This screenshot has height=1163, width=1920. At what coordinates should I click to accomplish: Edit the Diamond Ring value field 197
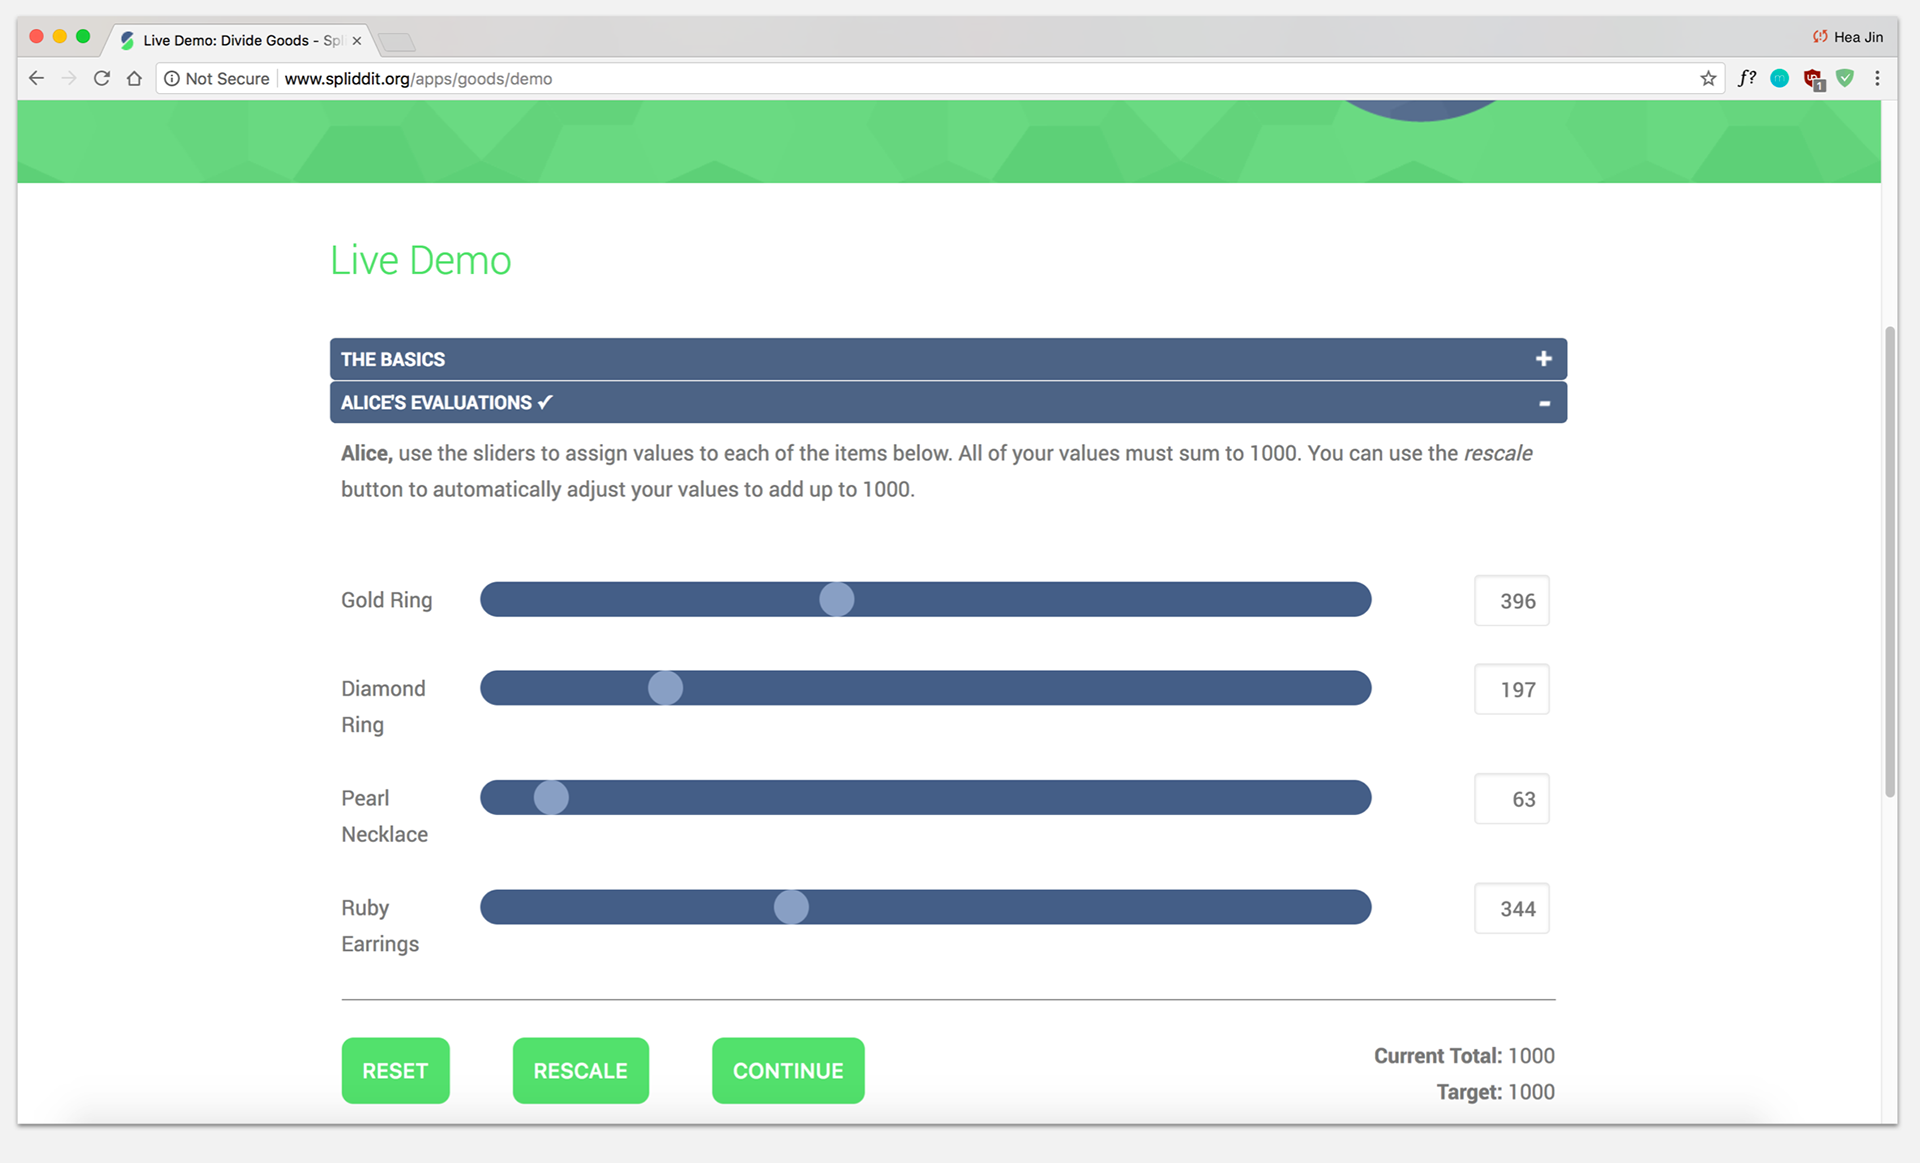pyautogui.click(x=1511, y=689)
